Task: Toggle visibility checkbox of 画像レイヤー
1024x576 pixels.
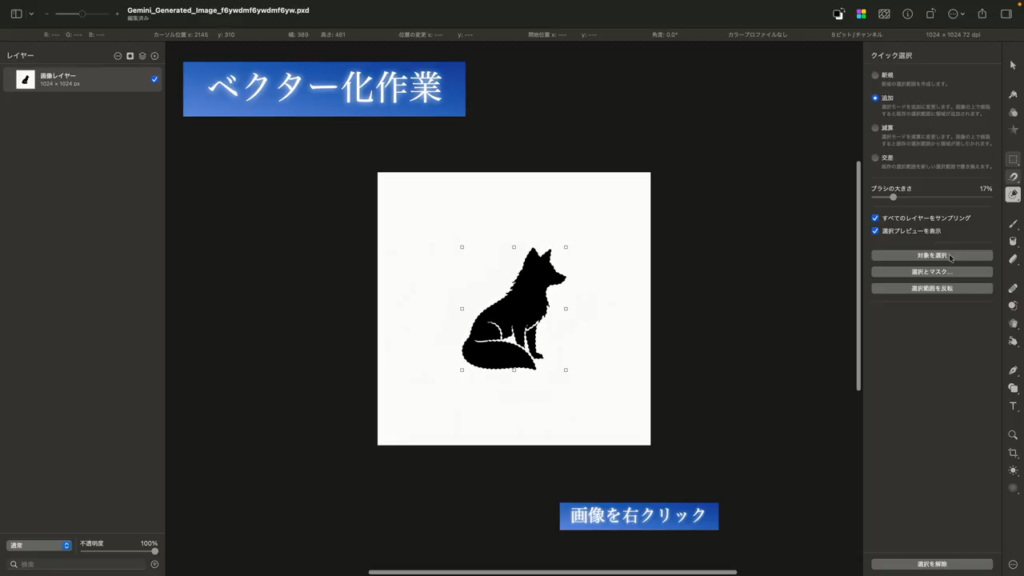Action: [x=154, y=79]
